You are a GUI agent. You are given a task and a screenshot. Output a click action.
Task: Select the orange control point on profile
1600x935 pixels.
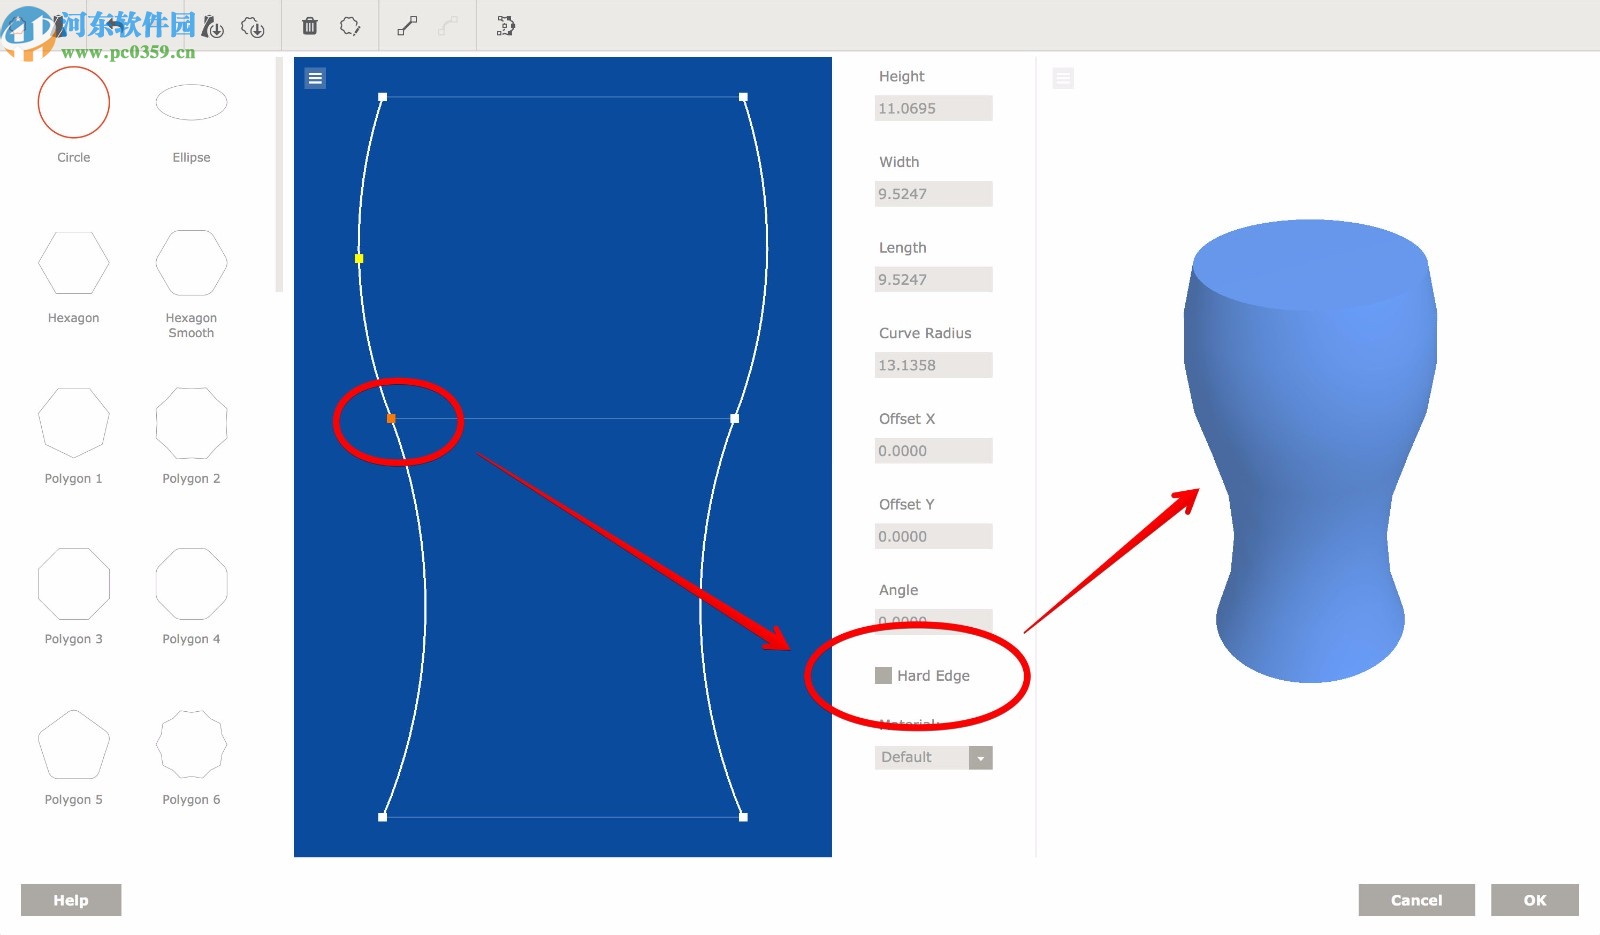pos(391,418)
